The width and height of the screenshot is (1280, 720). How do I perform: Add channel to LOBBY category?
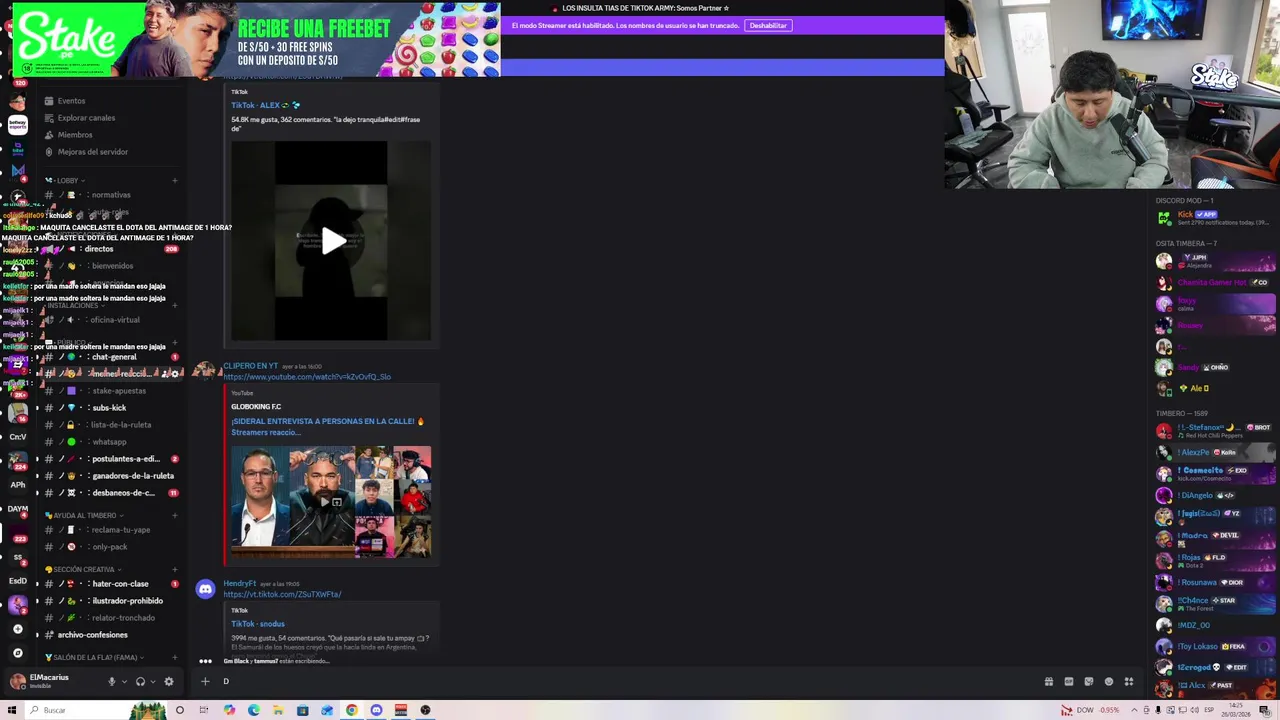(x=174, y=181)
